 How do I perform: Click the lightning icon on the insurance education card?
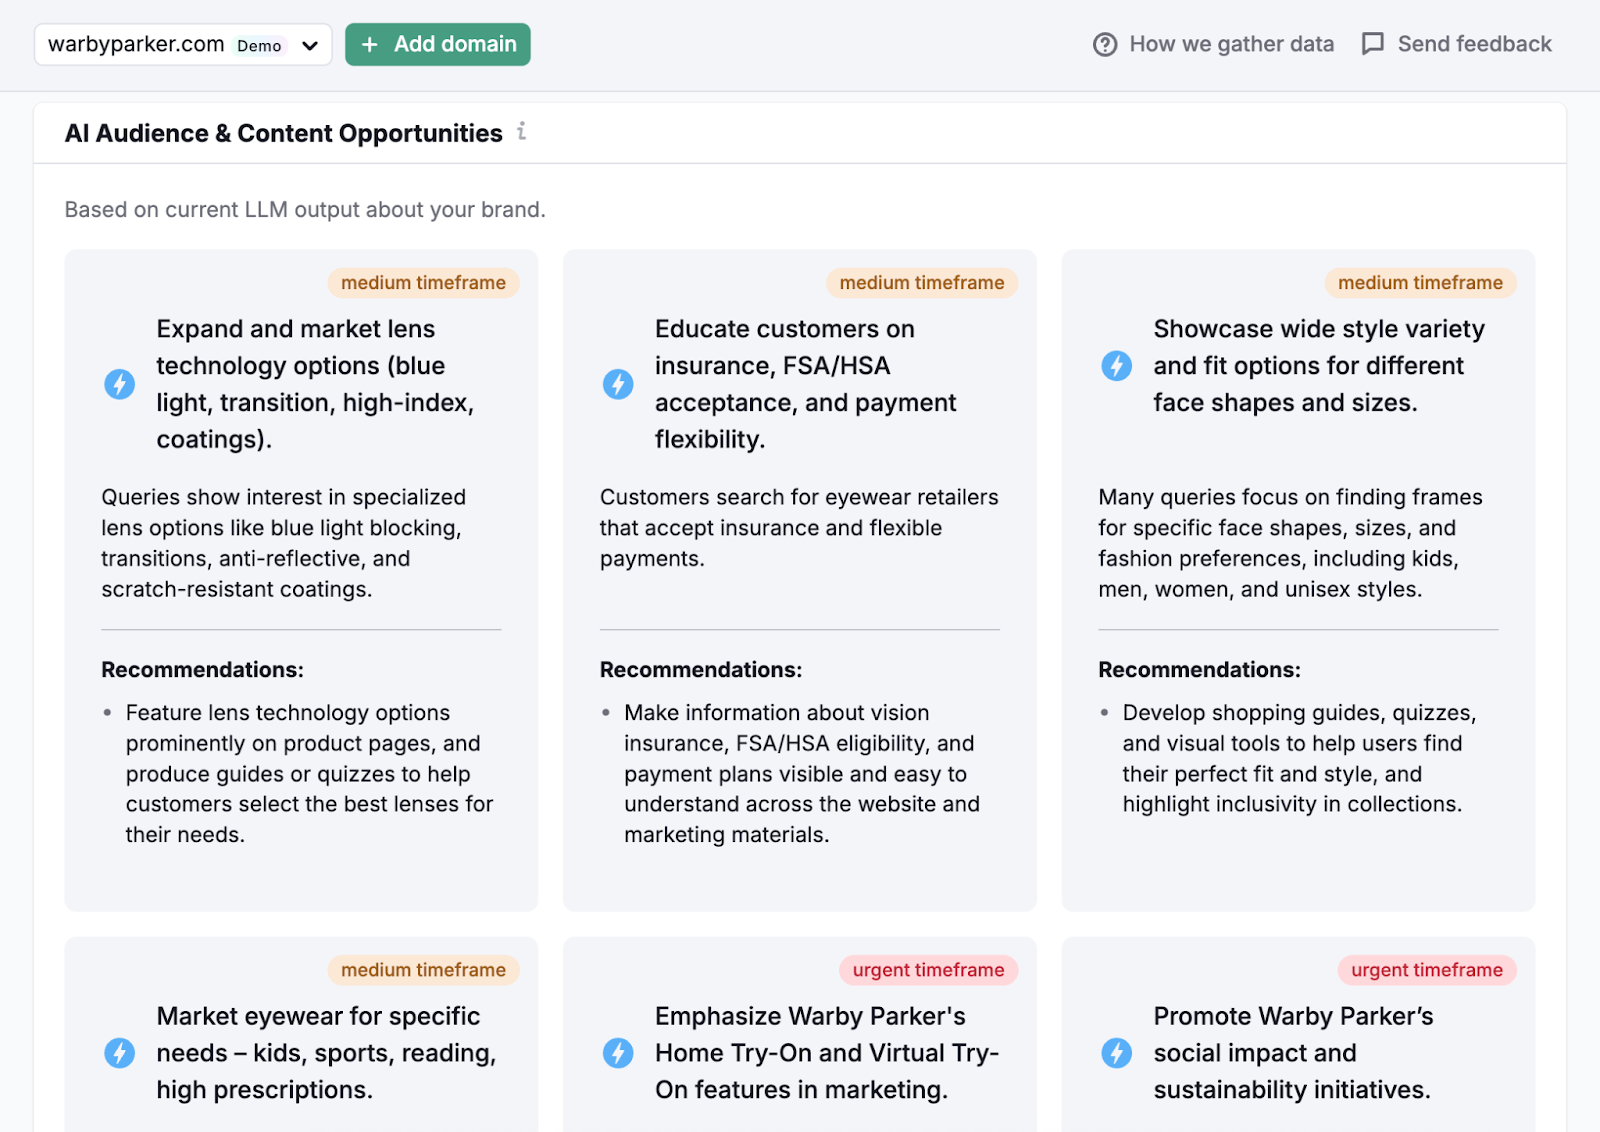[x=618, y=383]
